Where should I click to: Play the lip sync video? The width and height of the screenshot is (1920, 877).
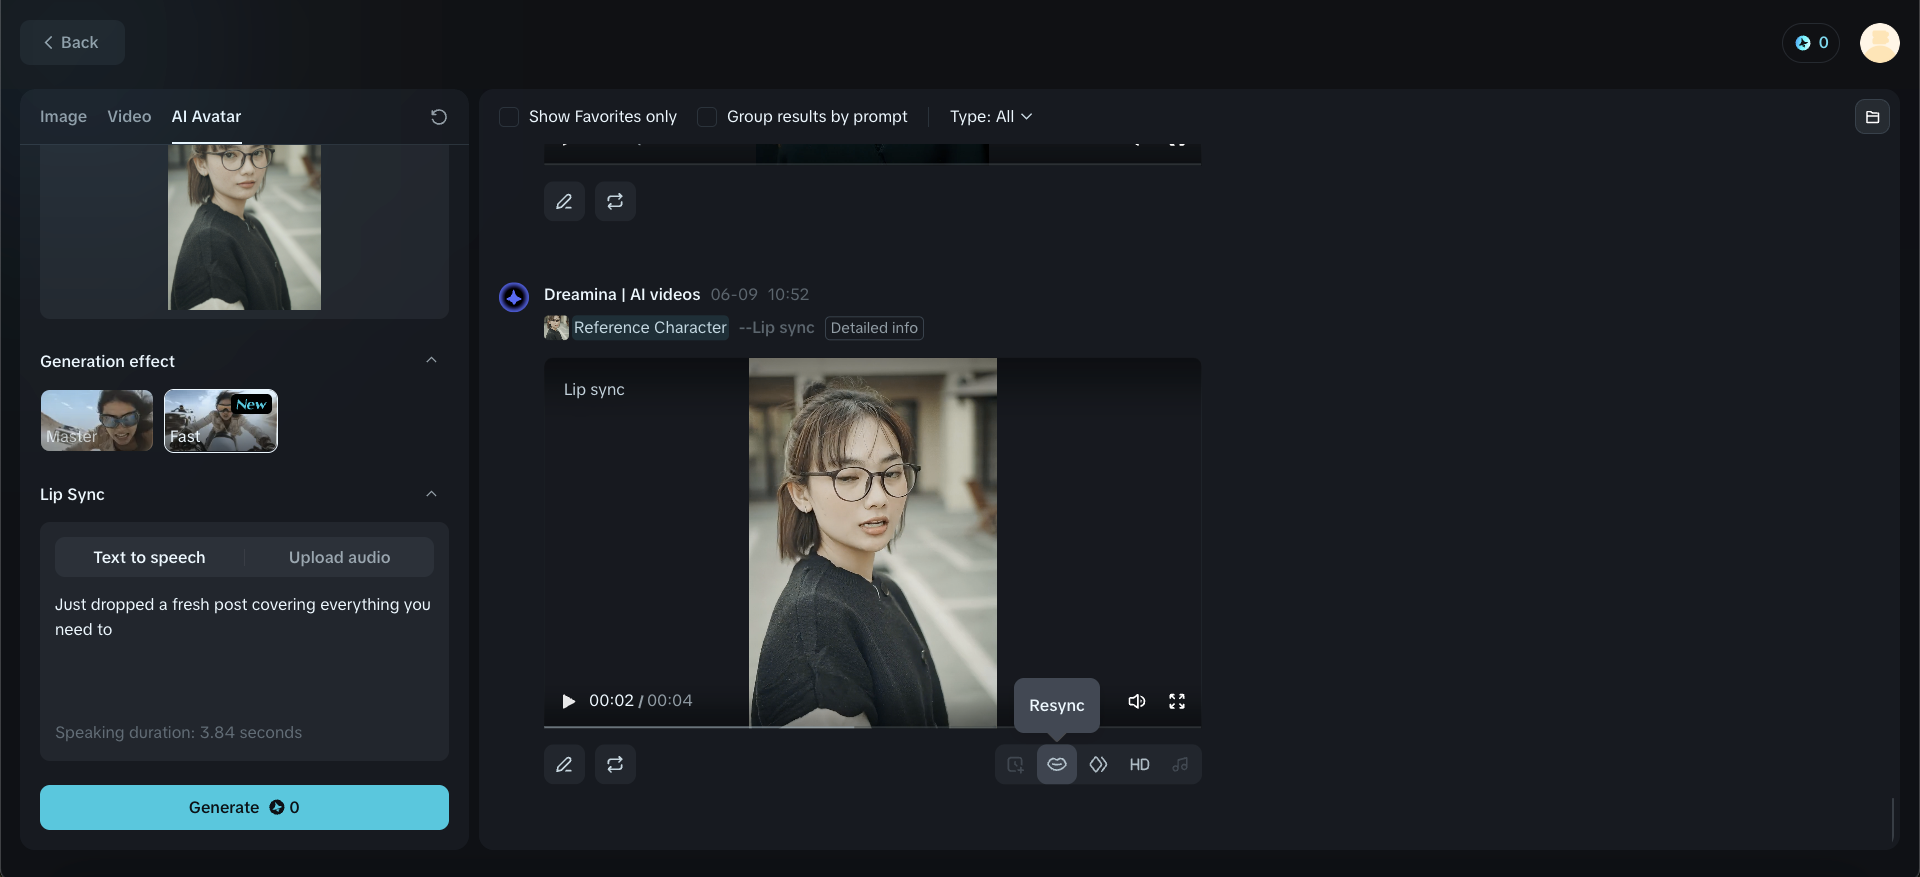[x=568, y=701]
